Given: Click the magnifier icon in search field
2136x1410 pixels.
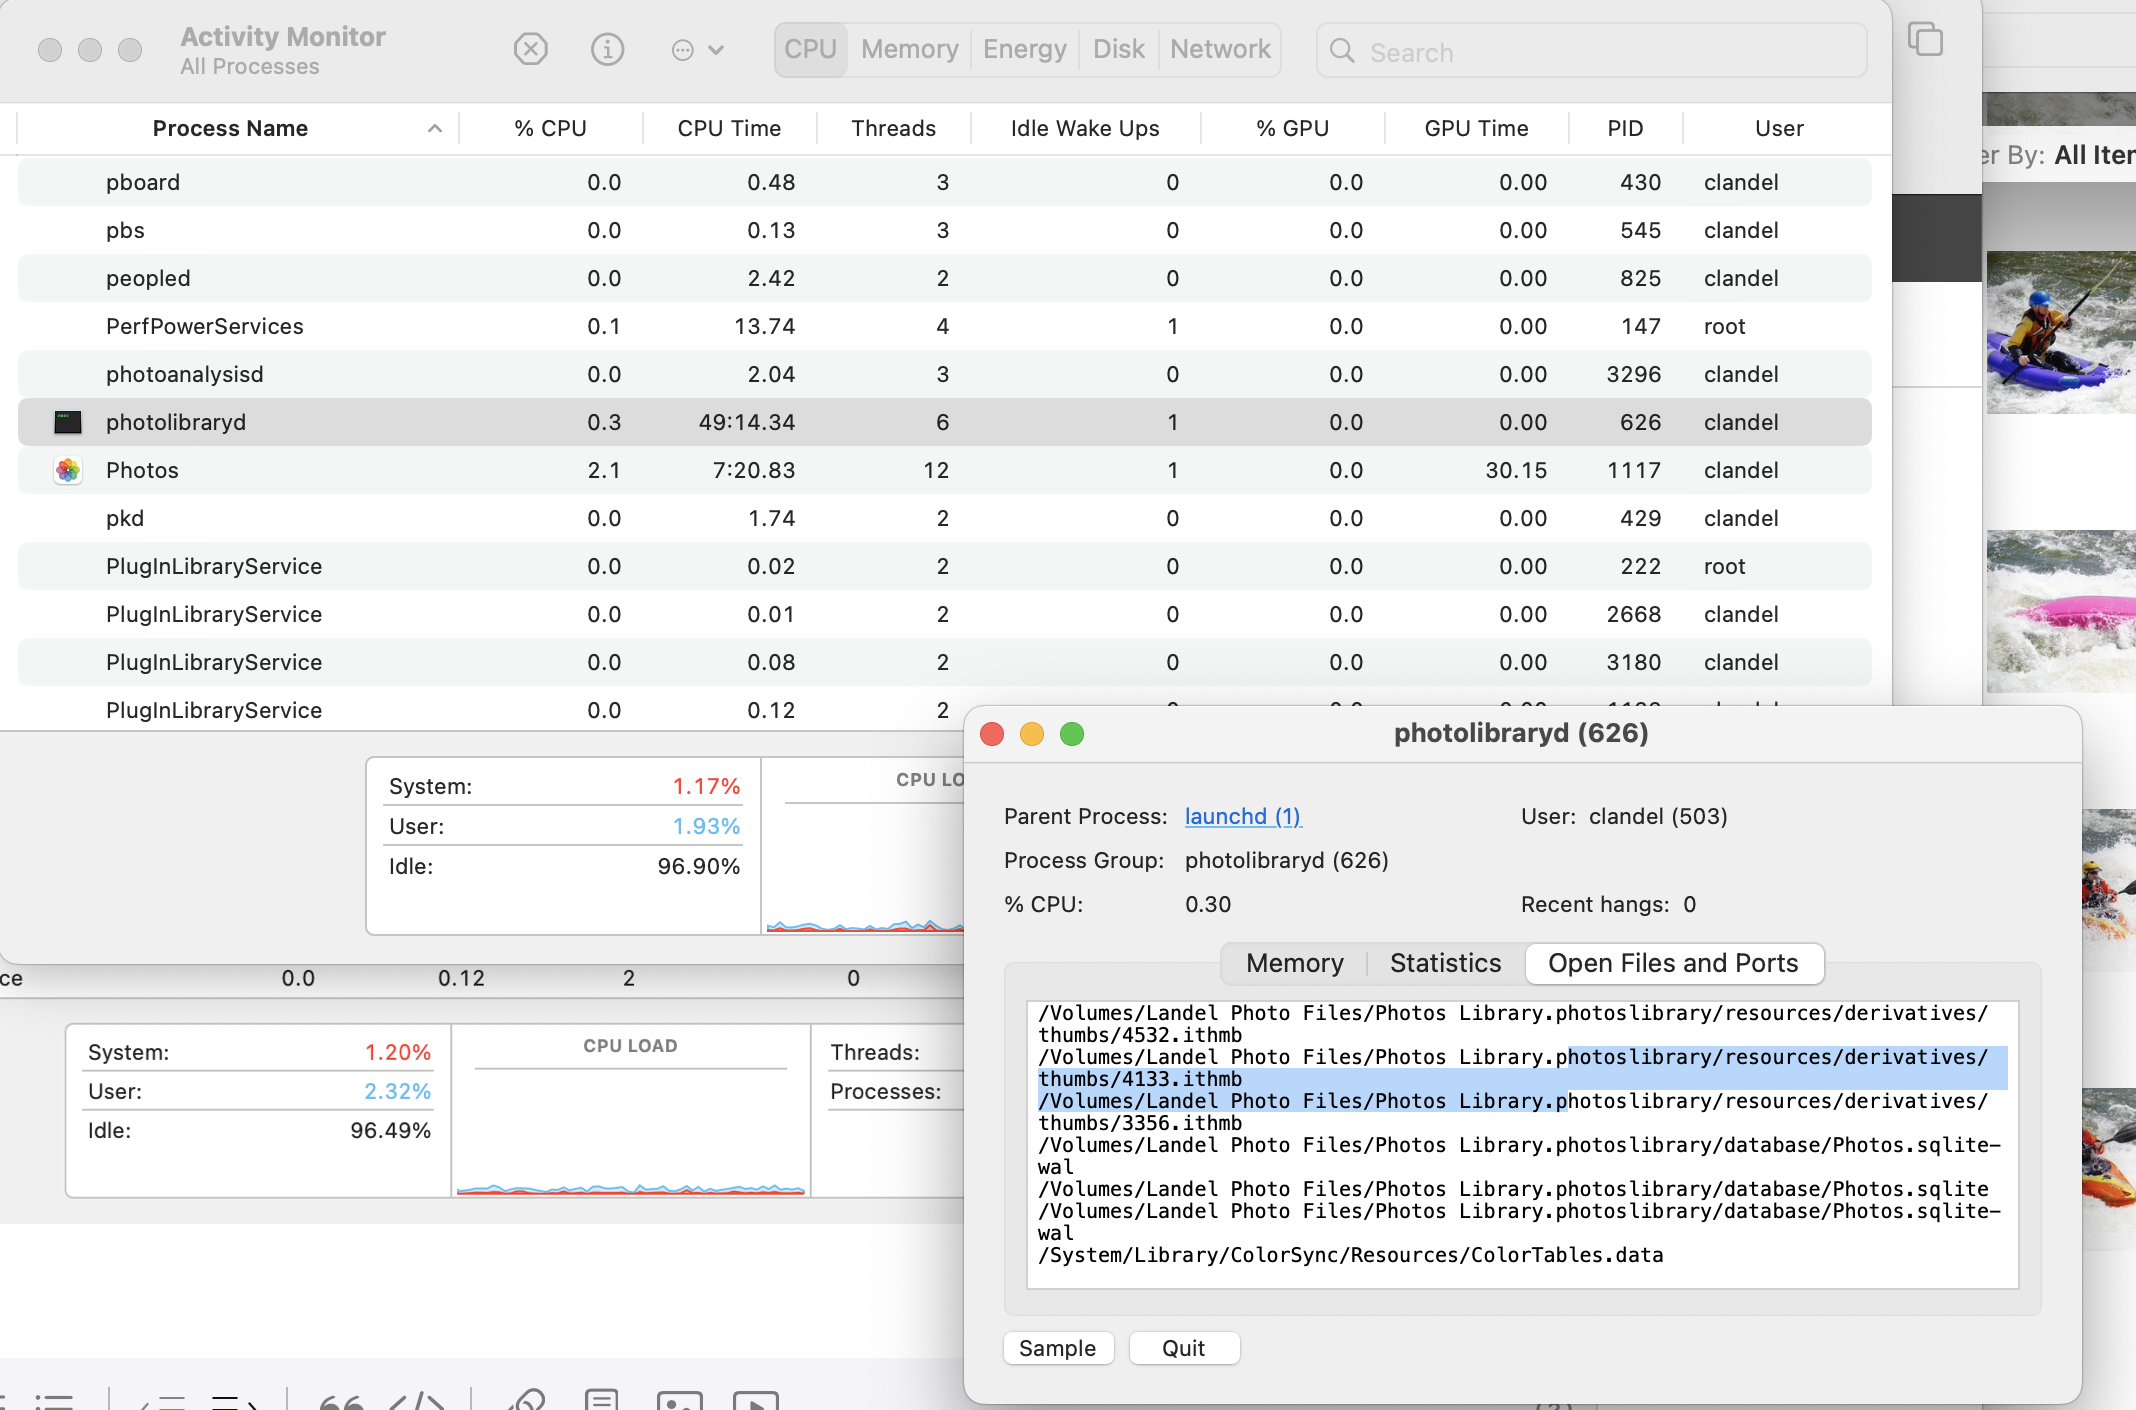Looking at the screenshot, I should click(1342, 51).
